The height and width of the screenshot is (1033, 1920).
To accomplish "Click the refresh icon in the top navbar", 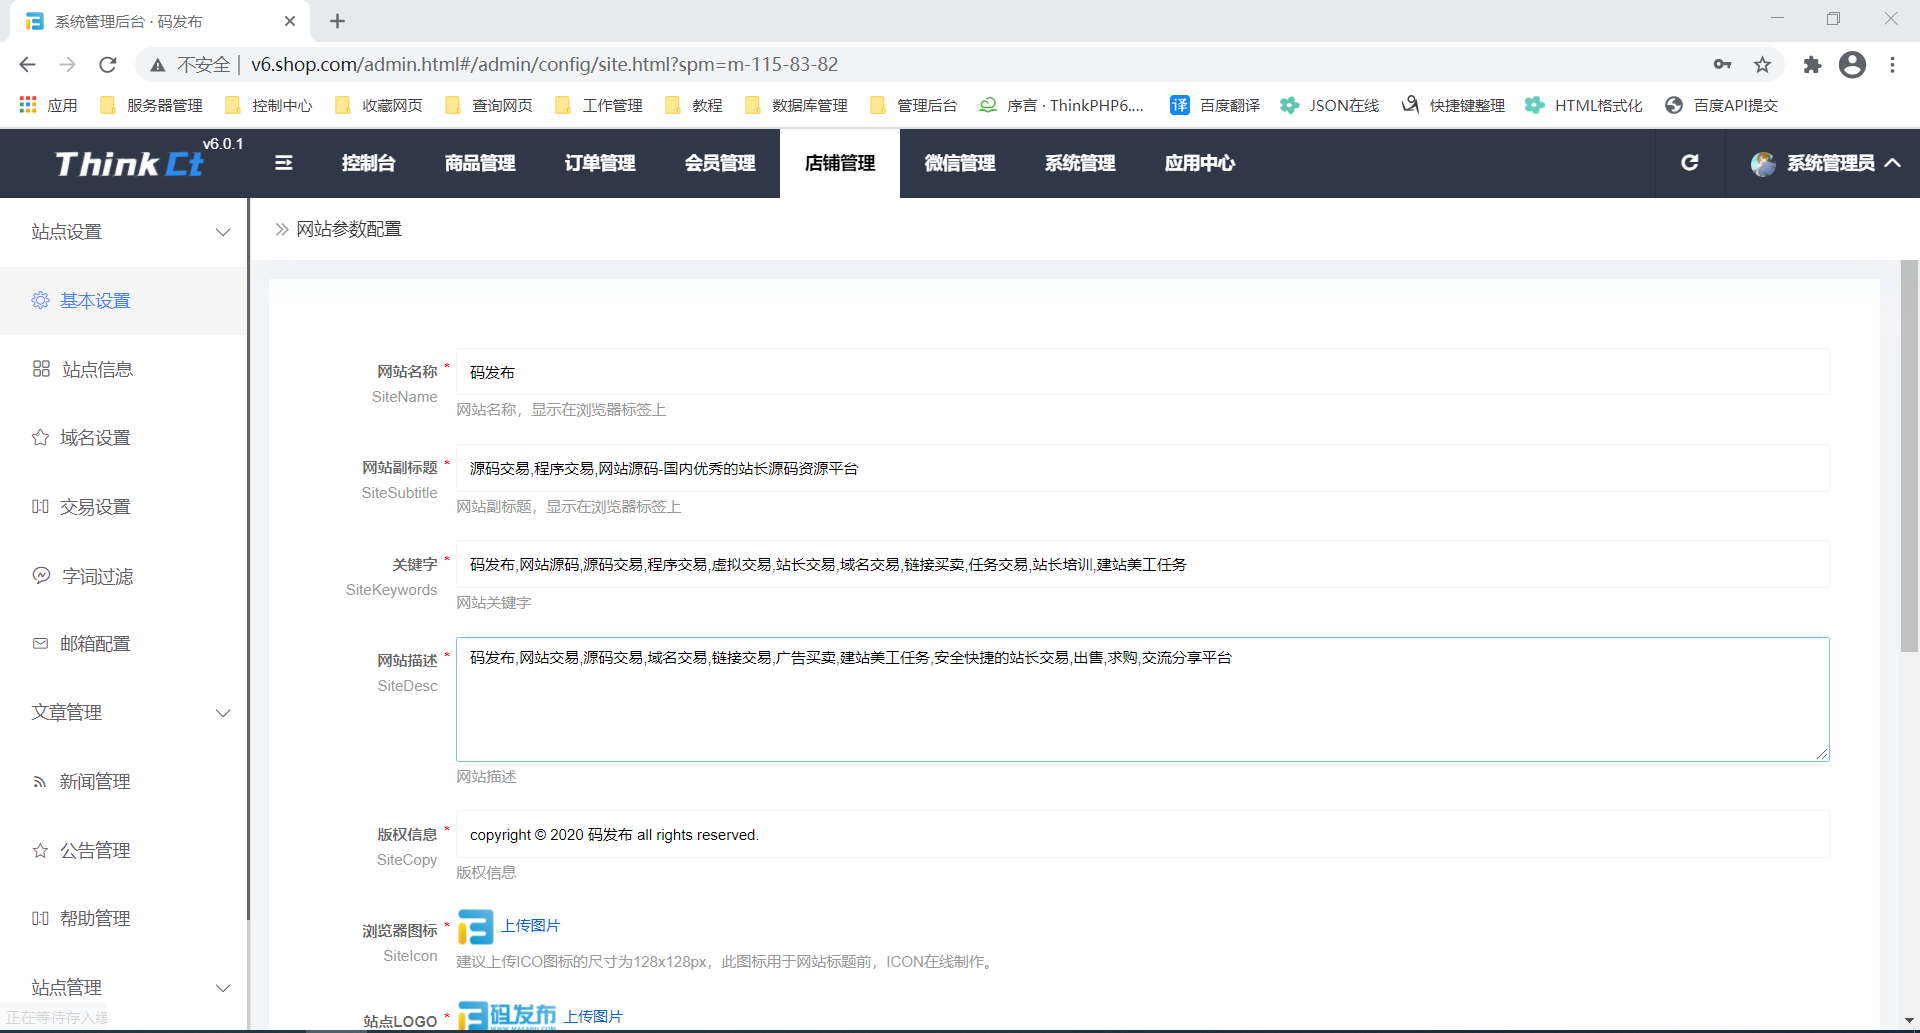I will (1689, 163).
